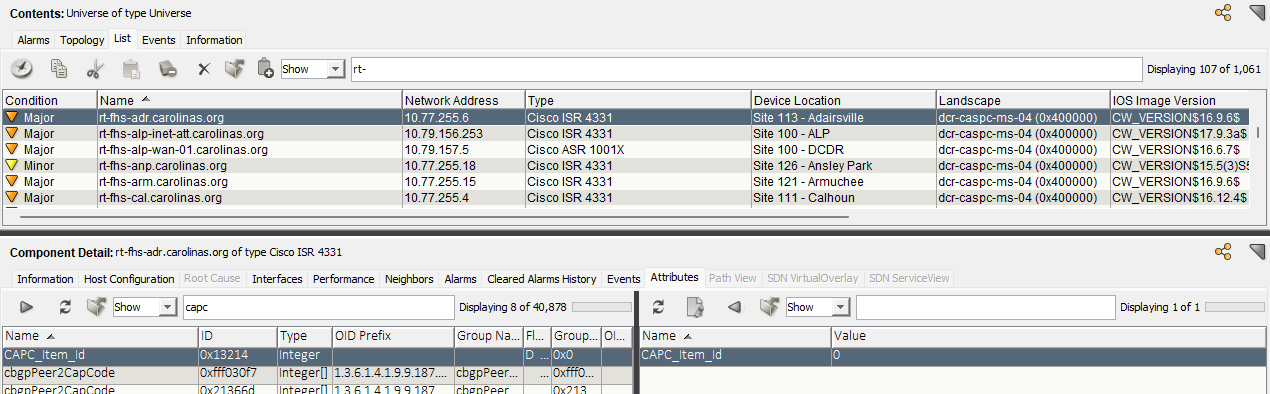Click the scissors cut icon
Image resolution: width=1270 pixels, height=394 pixels.
[x=95, y=69]
